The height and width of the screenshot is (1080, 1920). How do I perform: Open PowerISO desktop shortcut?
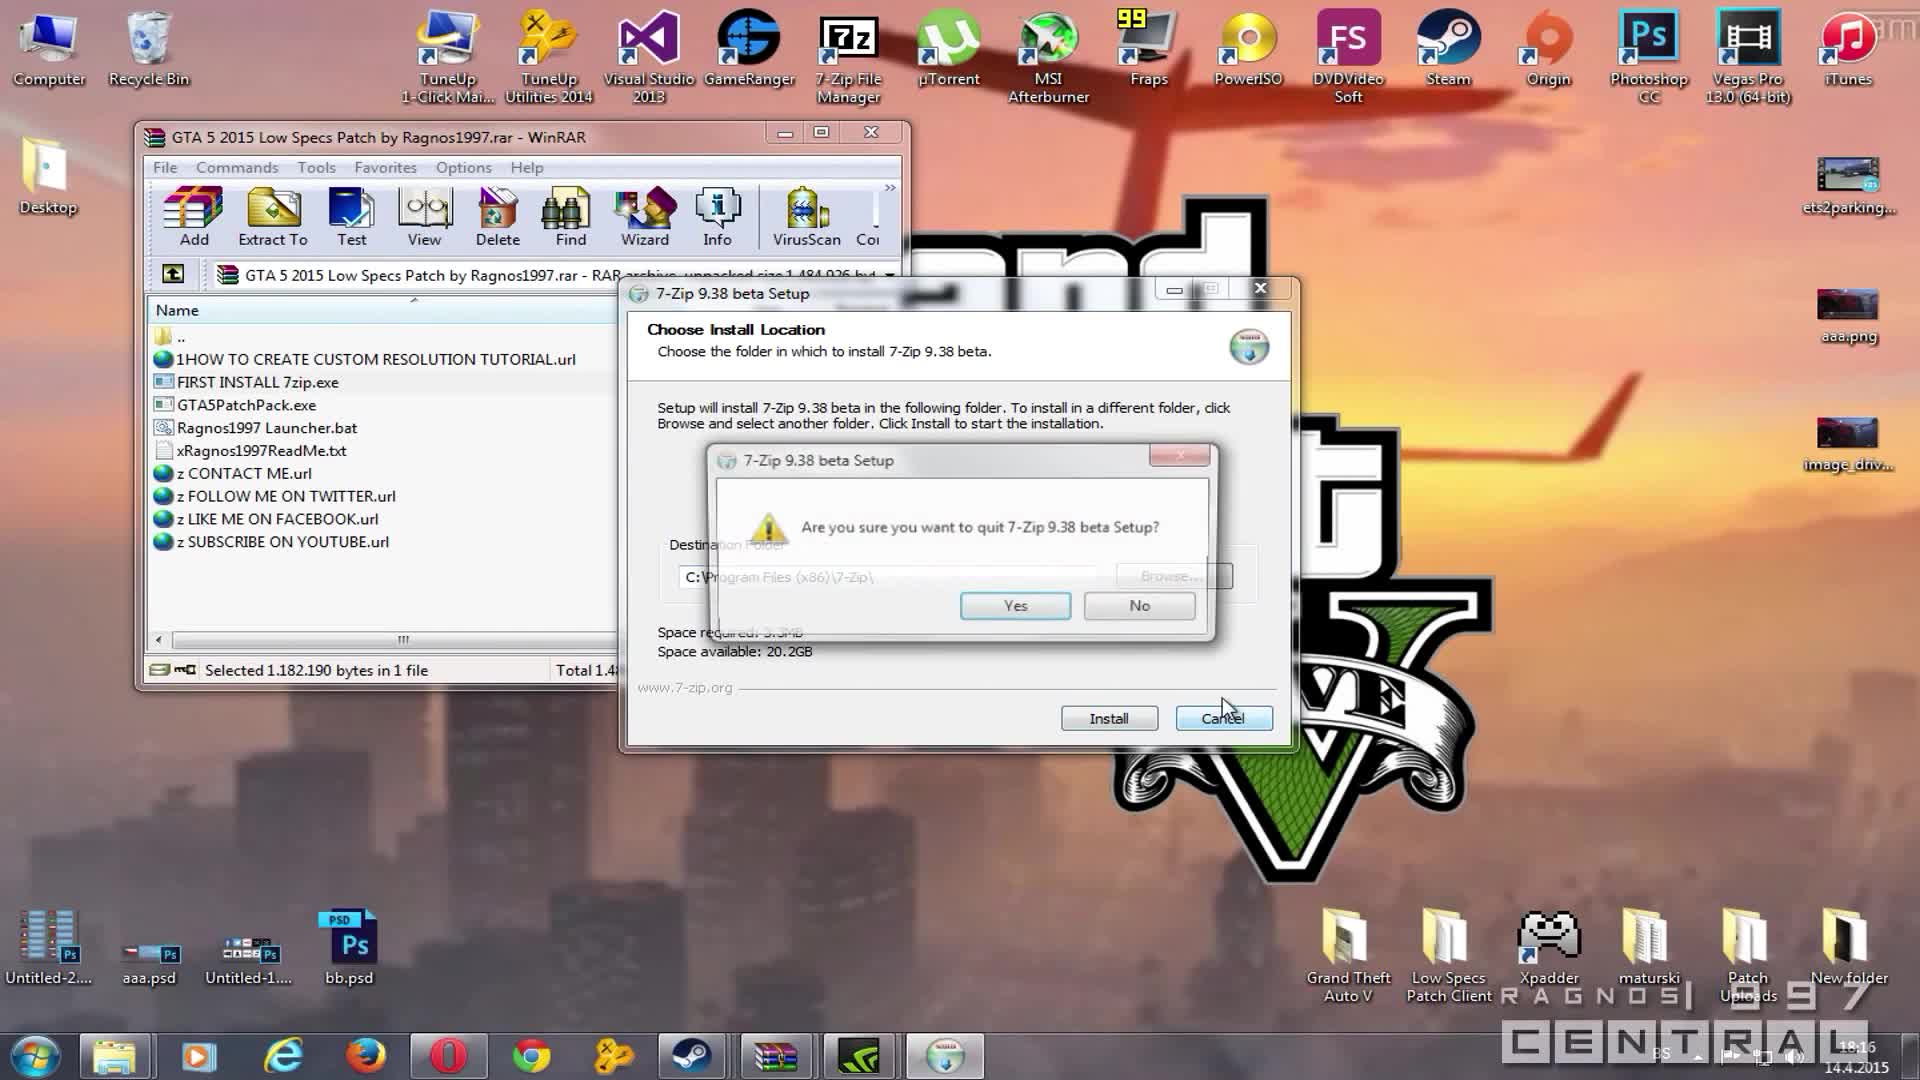1248,48
